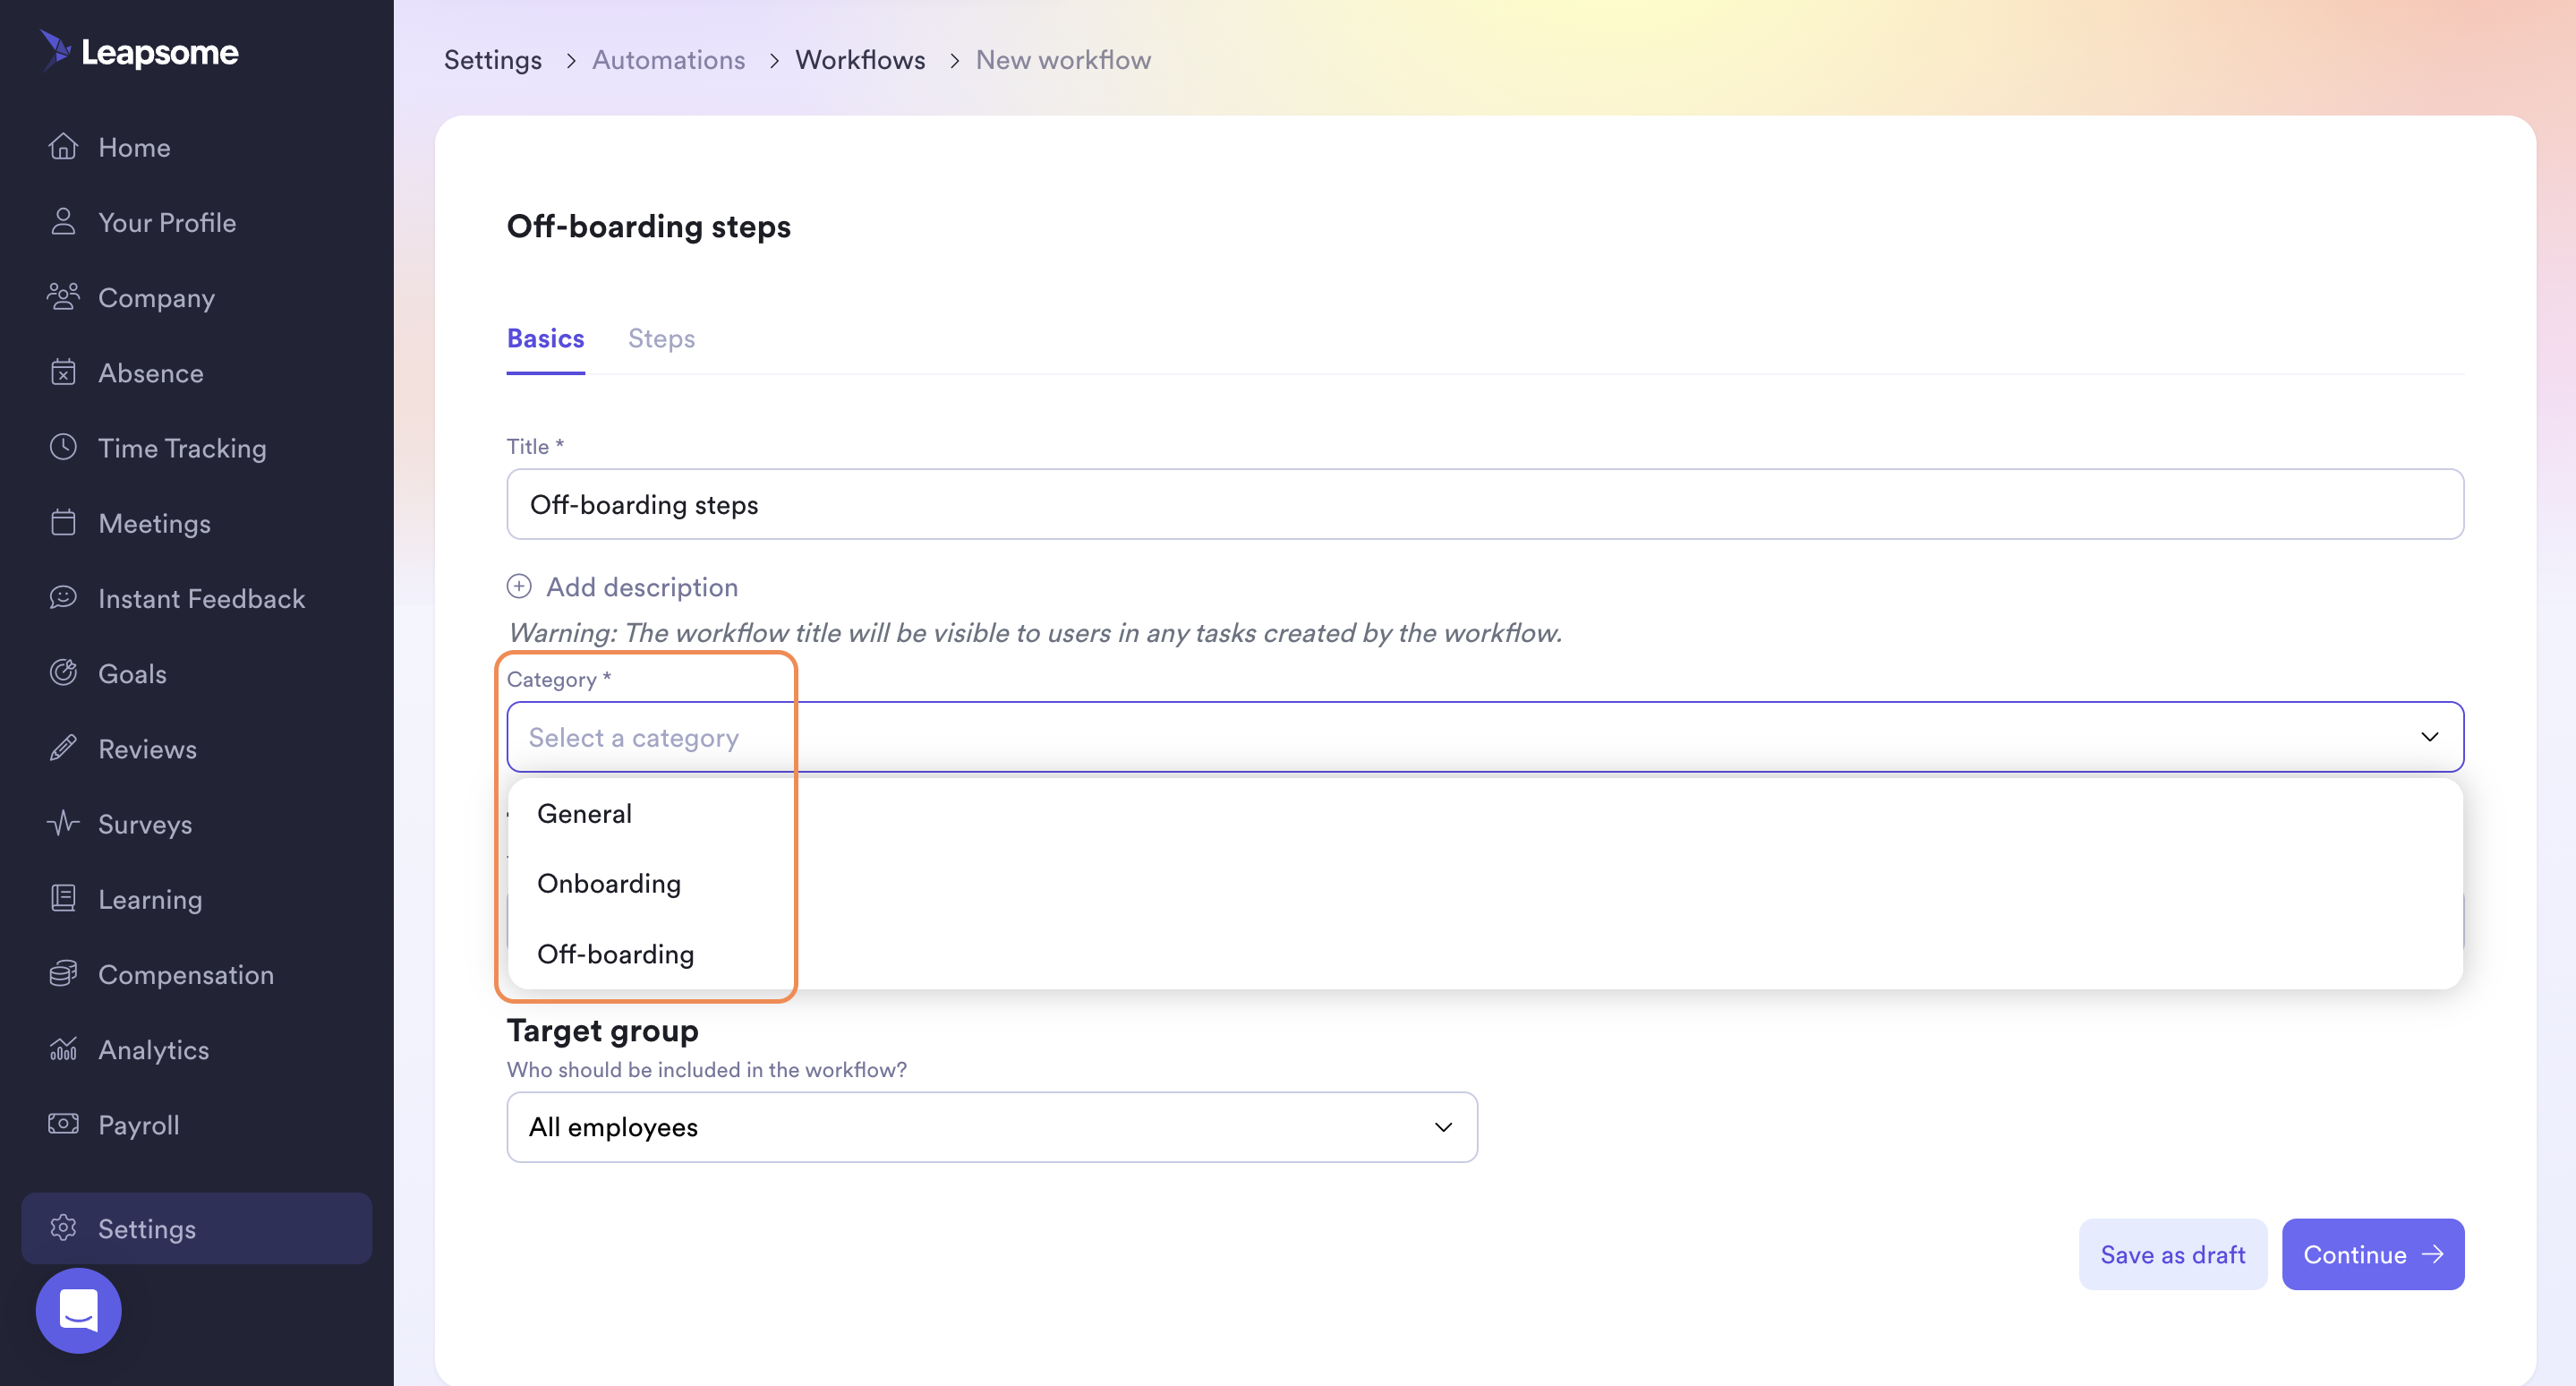
Task: Click the Your Profile person icon
Action: pyautogui.click(x=63, y=222)
